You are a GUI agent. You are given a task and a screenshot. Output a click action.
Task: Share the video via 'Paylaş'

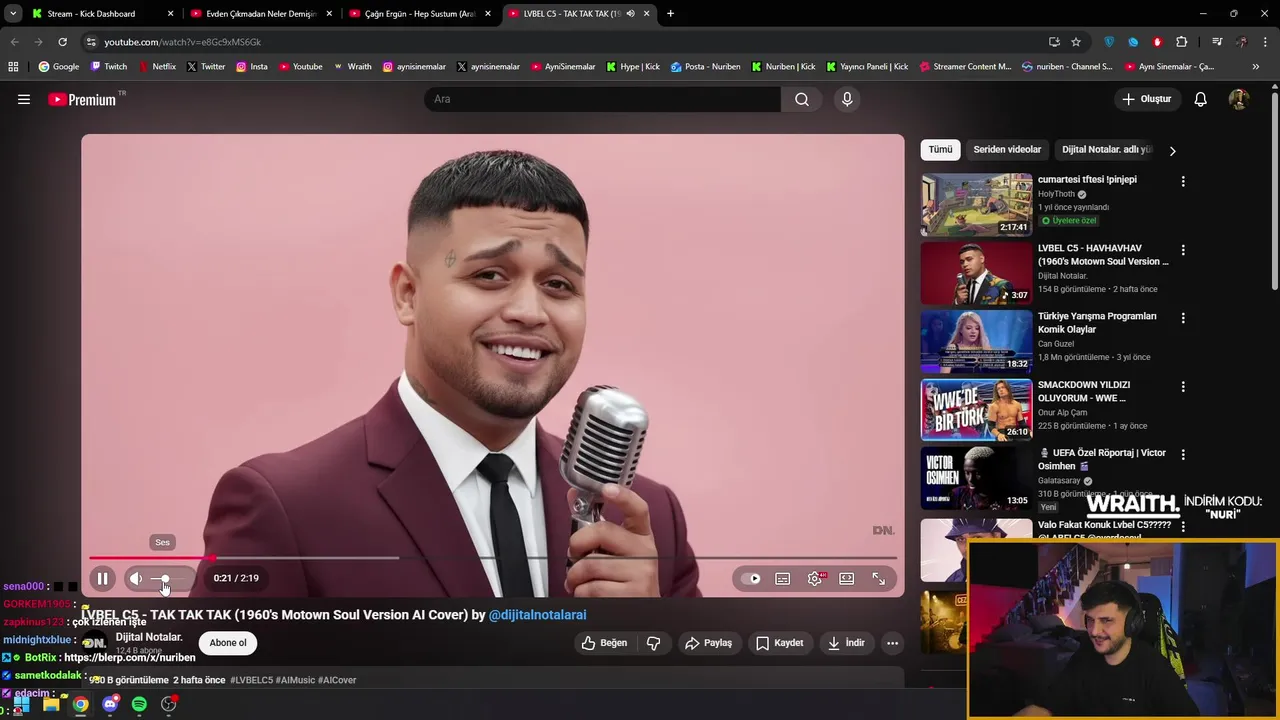click(708, 643)
